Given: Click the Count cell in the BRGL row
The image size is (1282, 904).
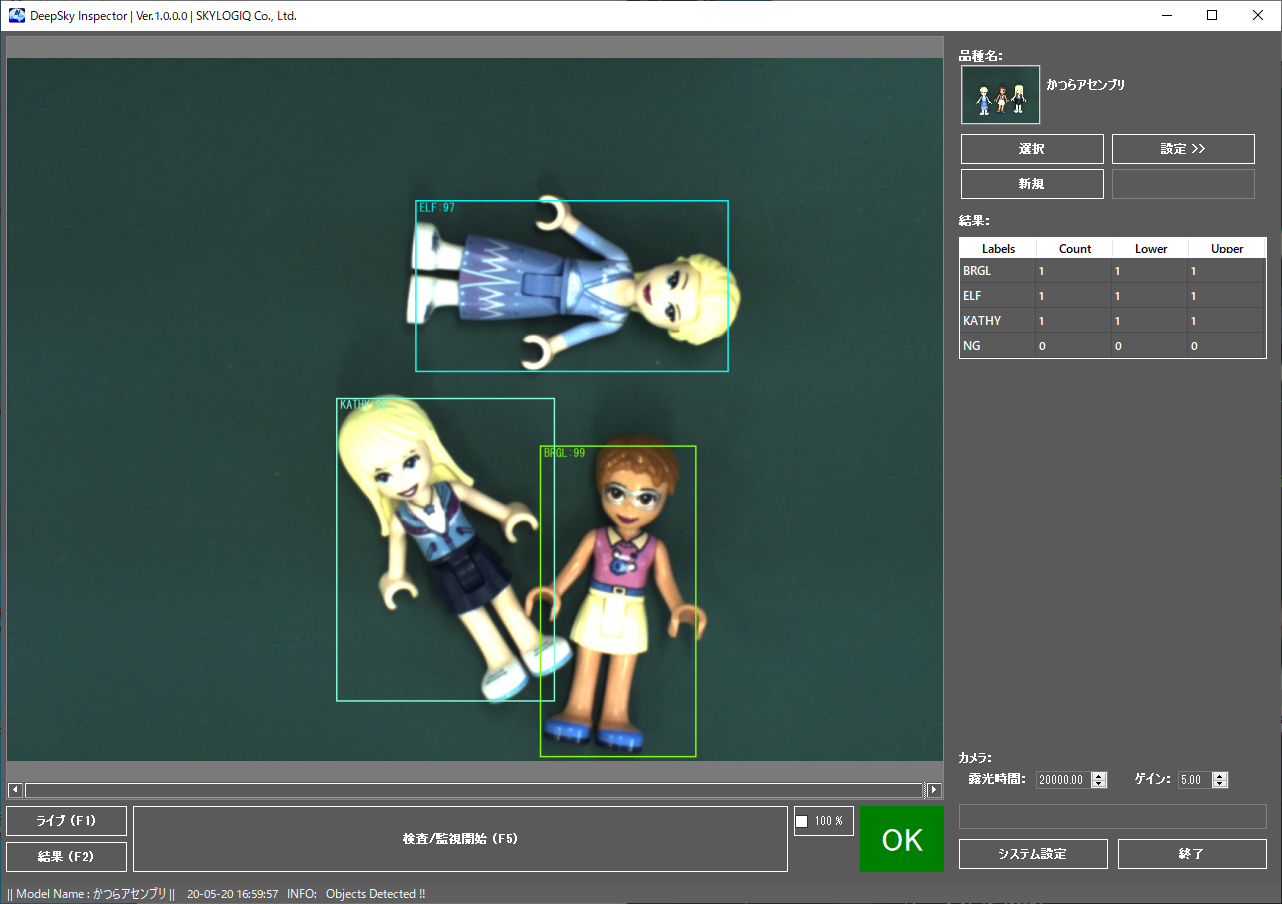Looking at the screenshot, I should point(1075,271).
